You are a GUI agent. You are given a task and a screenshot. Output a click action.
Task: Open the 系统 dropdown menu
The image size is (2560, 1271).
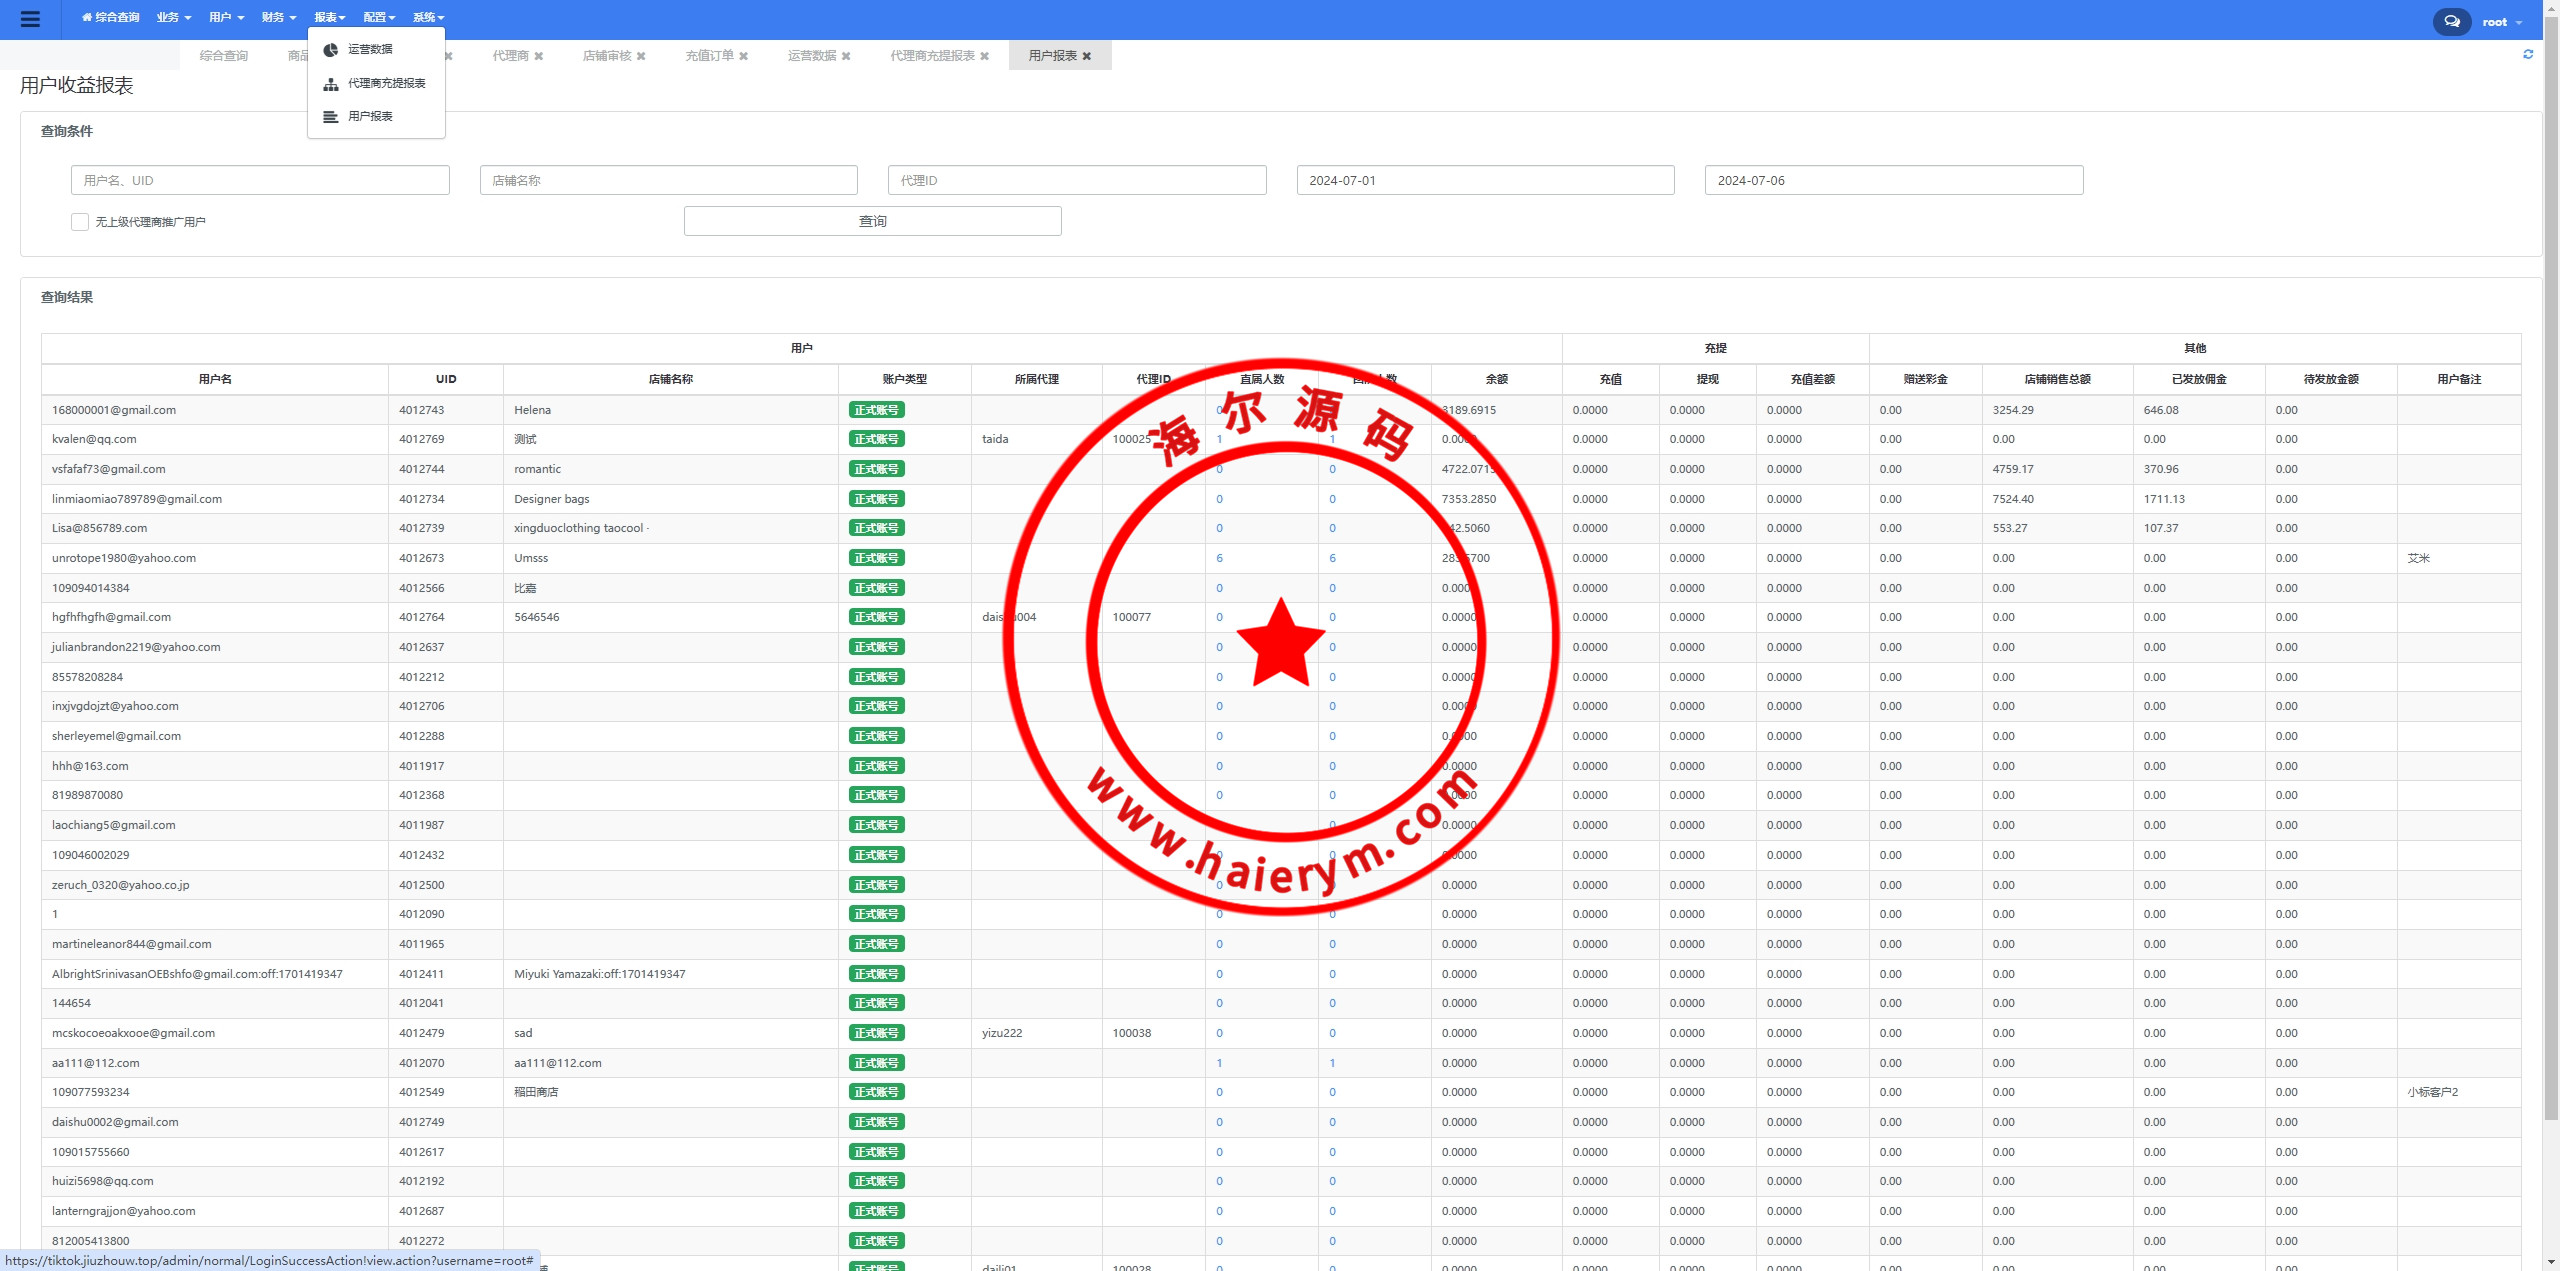[428, 17]
